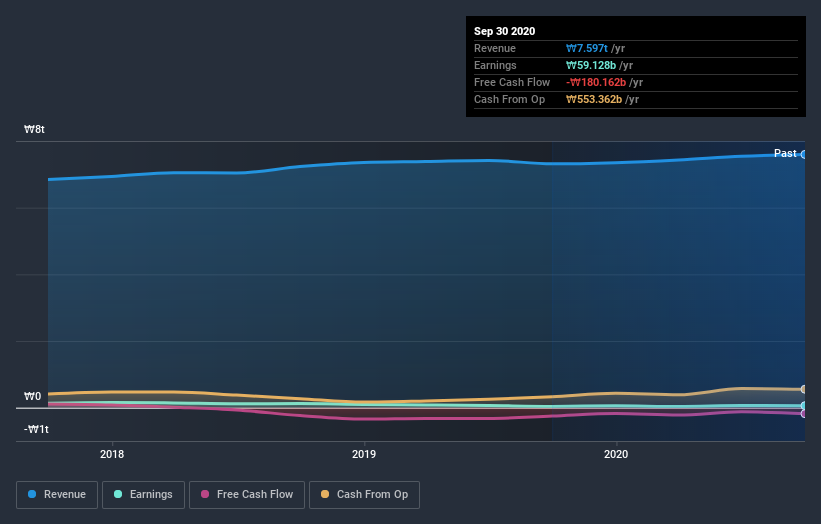Click the ₩553.362b cash from op value

click(594, 99)
